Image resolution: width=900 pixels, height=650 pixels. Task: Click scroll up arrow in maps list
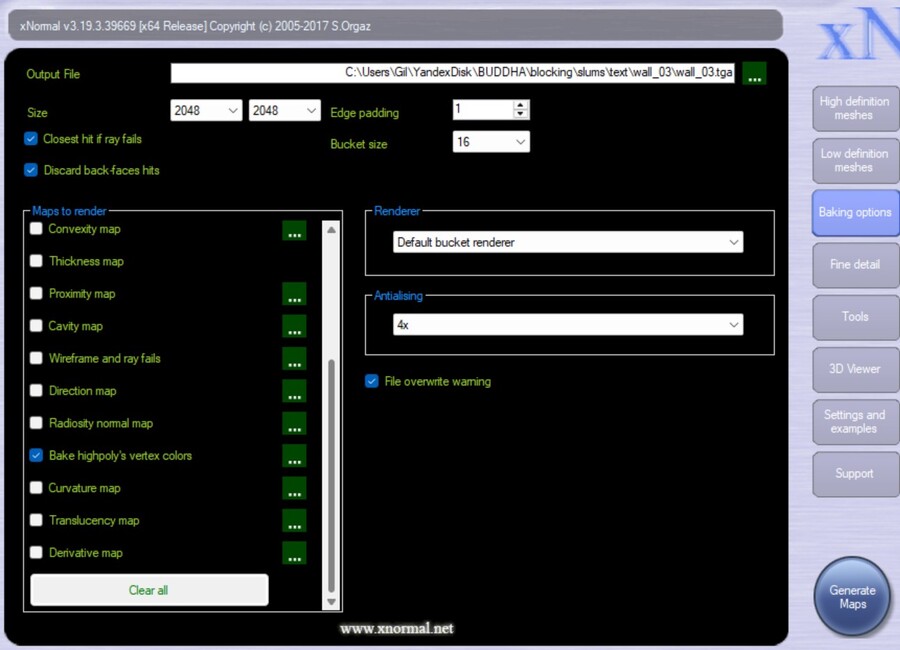(331, 230)
